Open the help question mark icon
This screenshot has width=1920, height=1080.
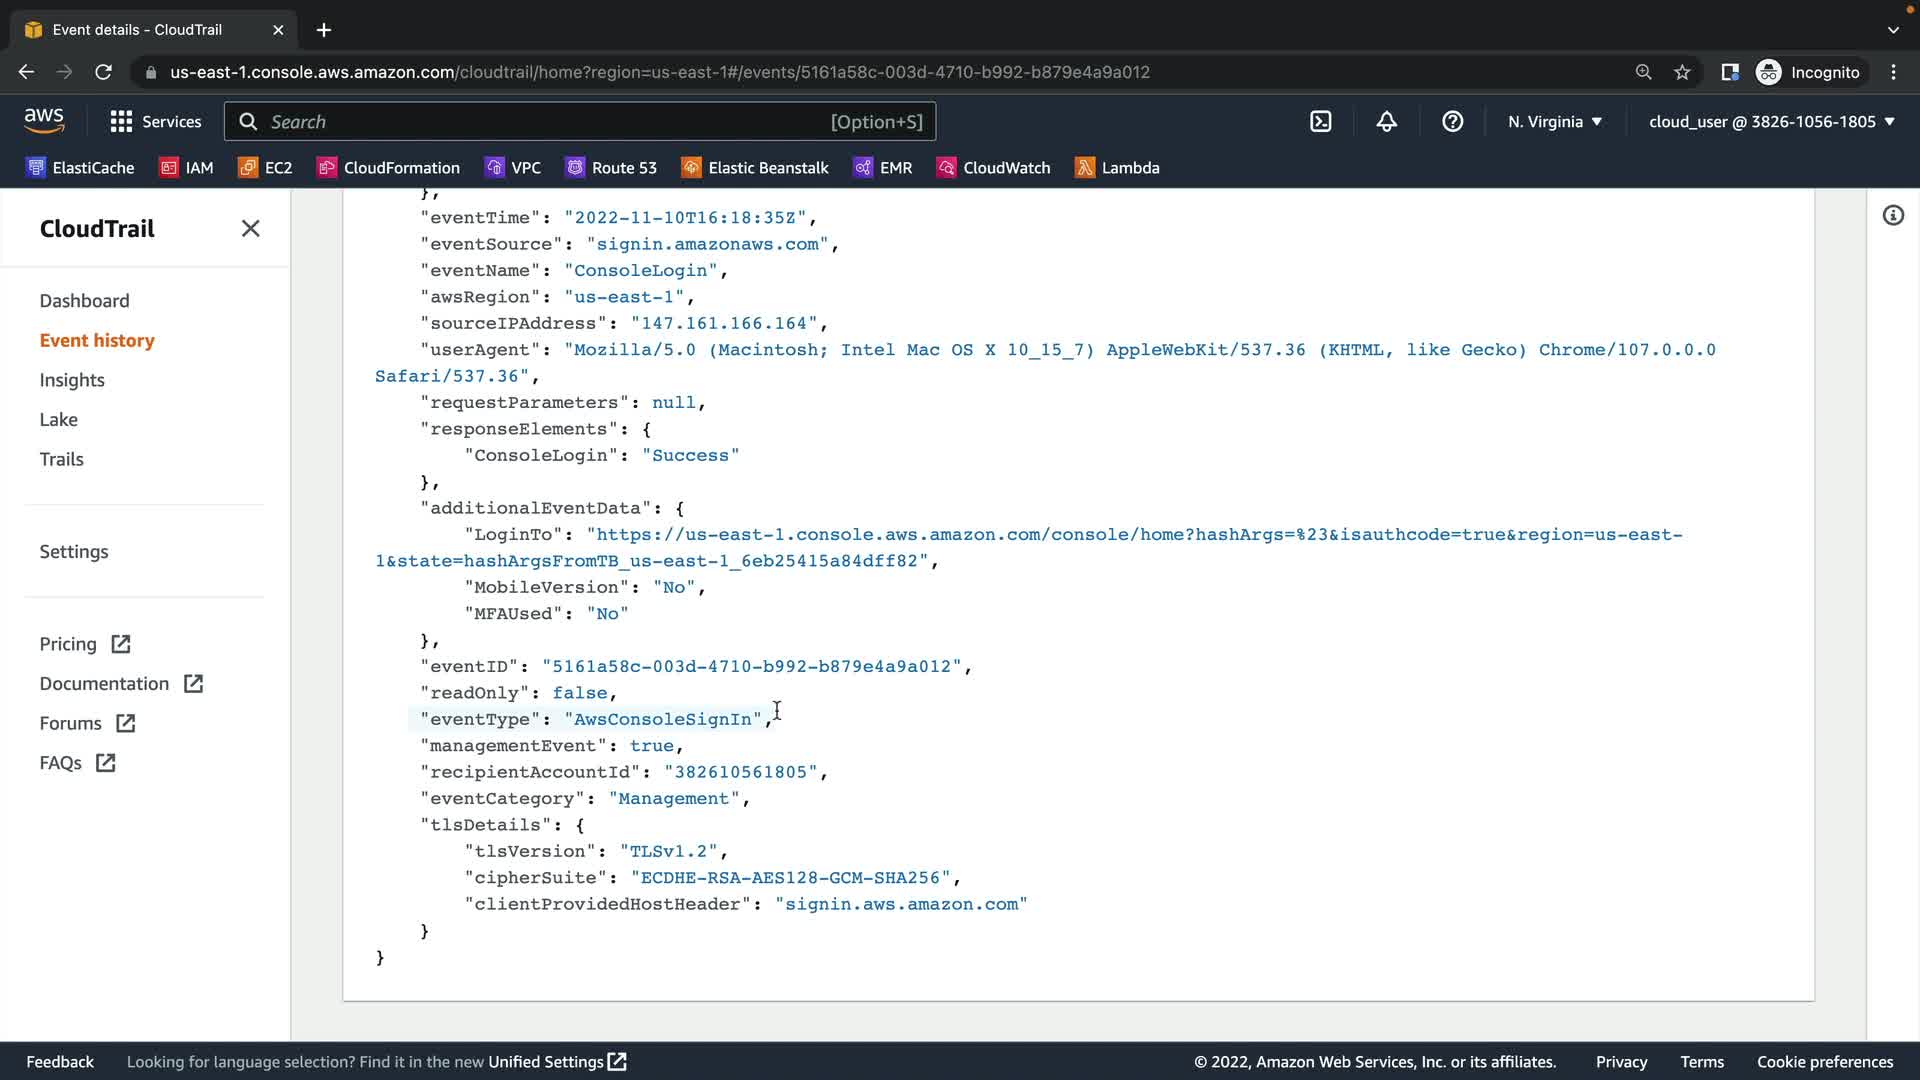point(1452,122)
